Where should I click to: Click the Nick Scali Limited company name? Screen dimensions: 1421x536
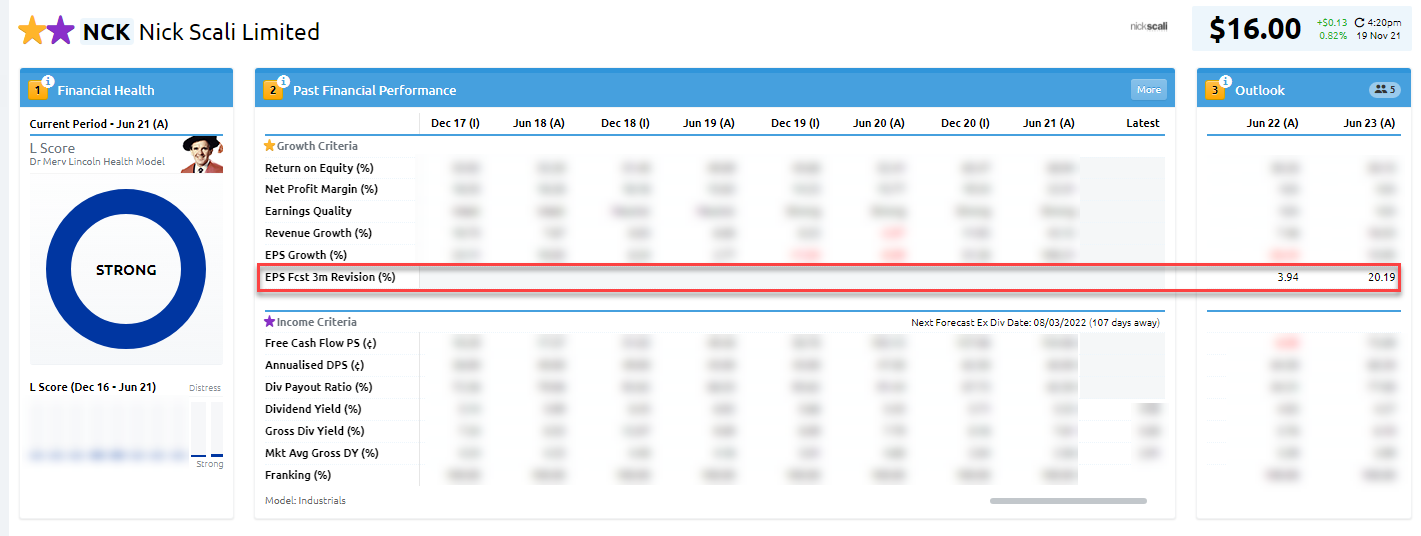click(x=229, y=32)
